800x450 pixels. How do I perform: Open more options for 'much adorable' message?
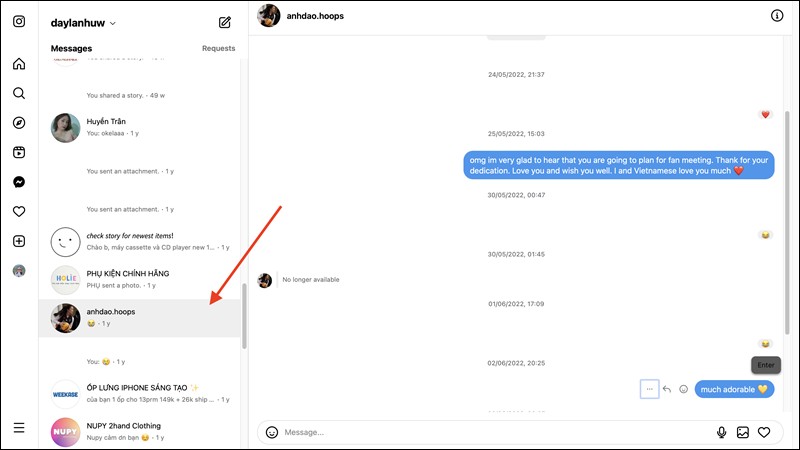(649, 389)
